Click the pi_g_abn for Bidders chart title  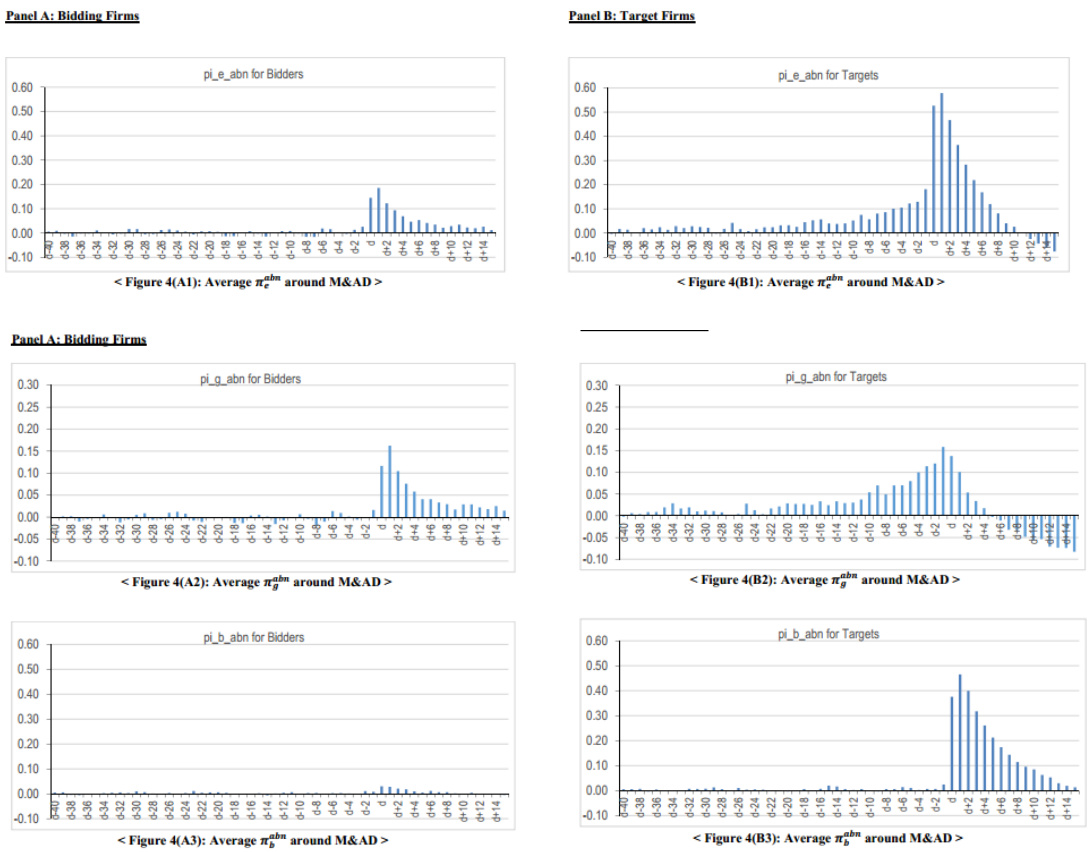251,379
